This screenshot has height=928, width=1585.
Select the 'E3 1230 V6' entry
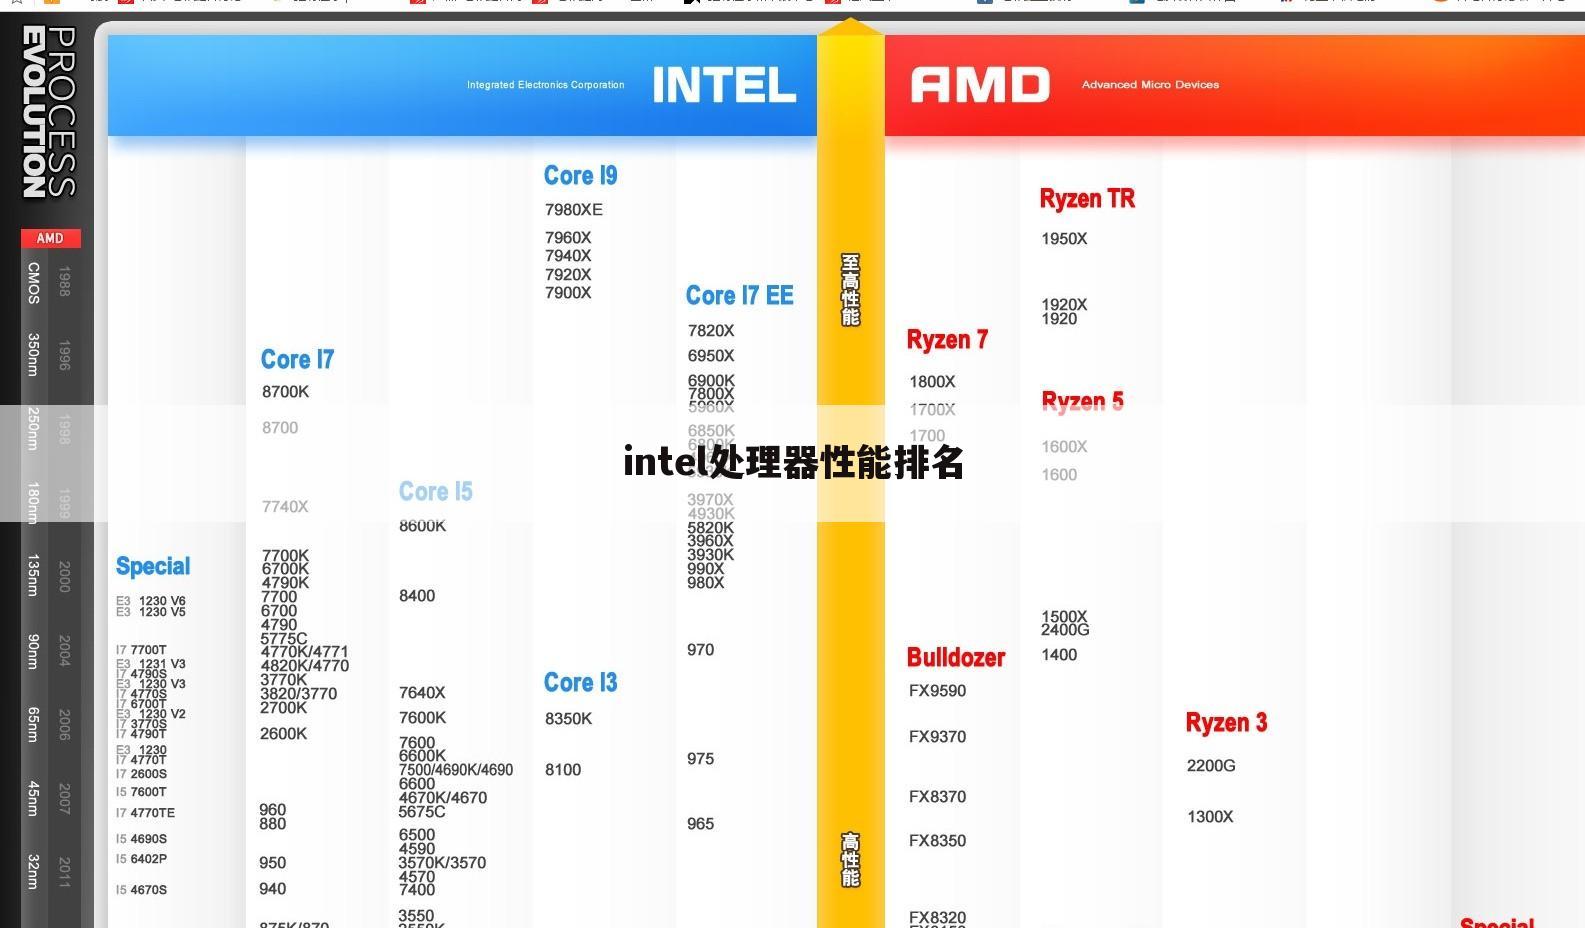[x=151, y=601]
